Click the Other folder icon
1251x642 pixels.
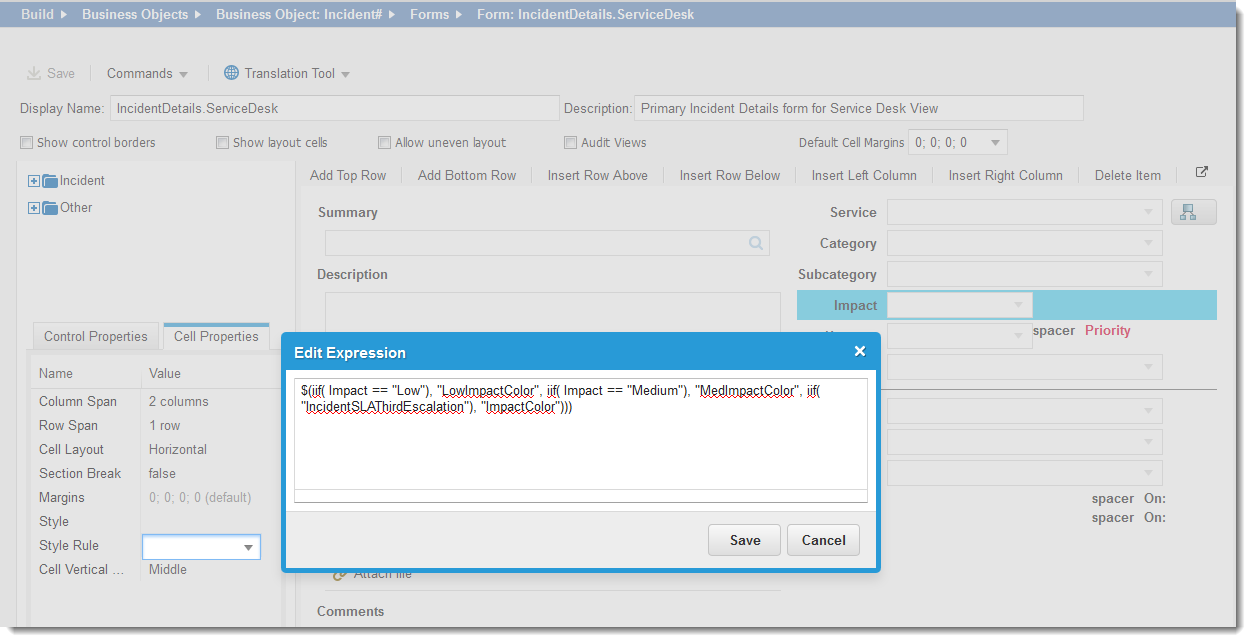point(50,208)
